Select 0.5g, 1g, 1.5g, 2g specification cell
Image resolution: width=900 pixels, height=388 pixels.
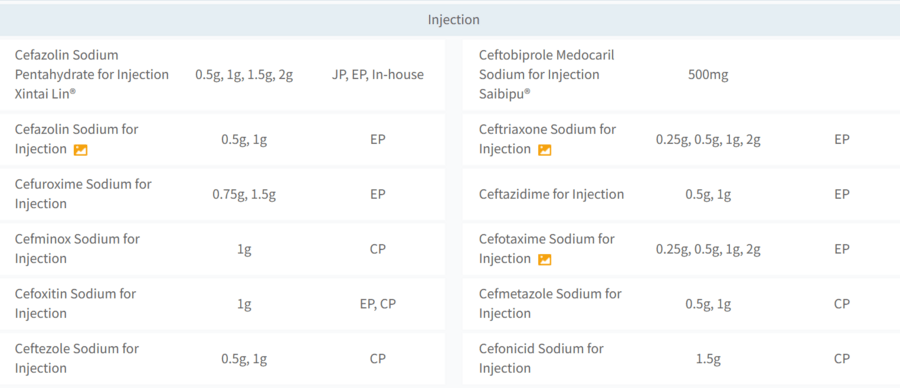pos(244,75)
